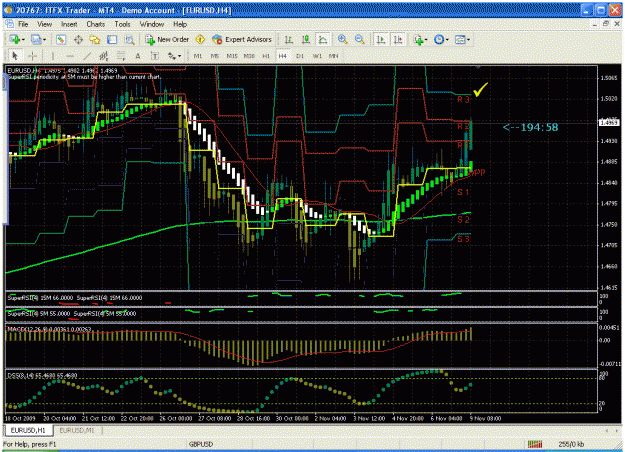Switch chart to bar chart style
Screen dimensions: 625x452
click(x=289, y=39)
